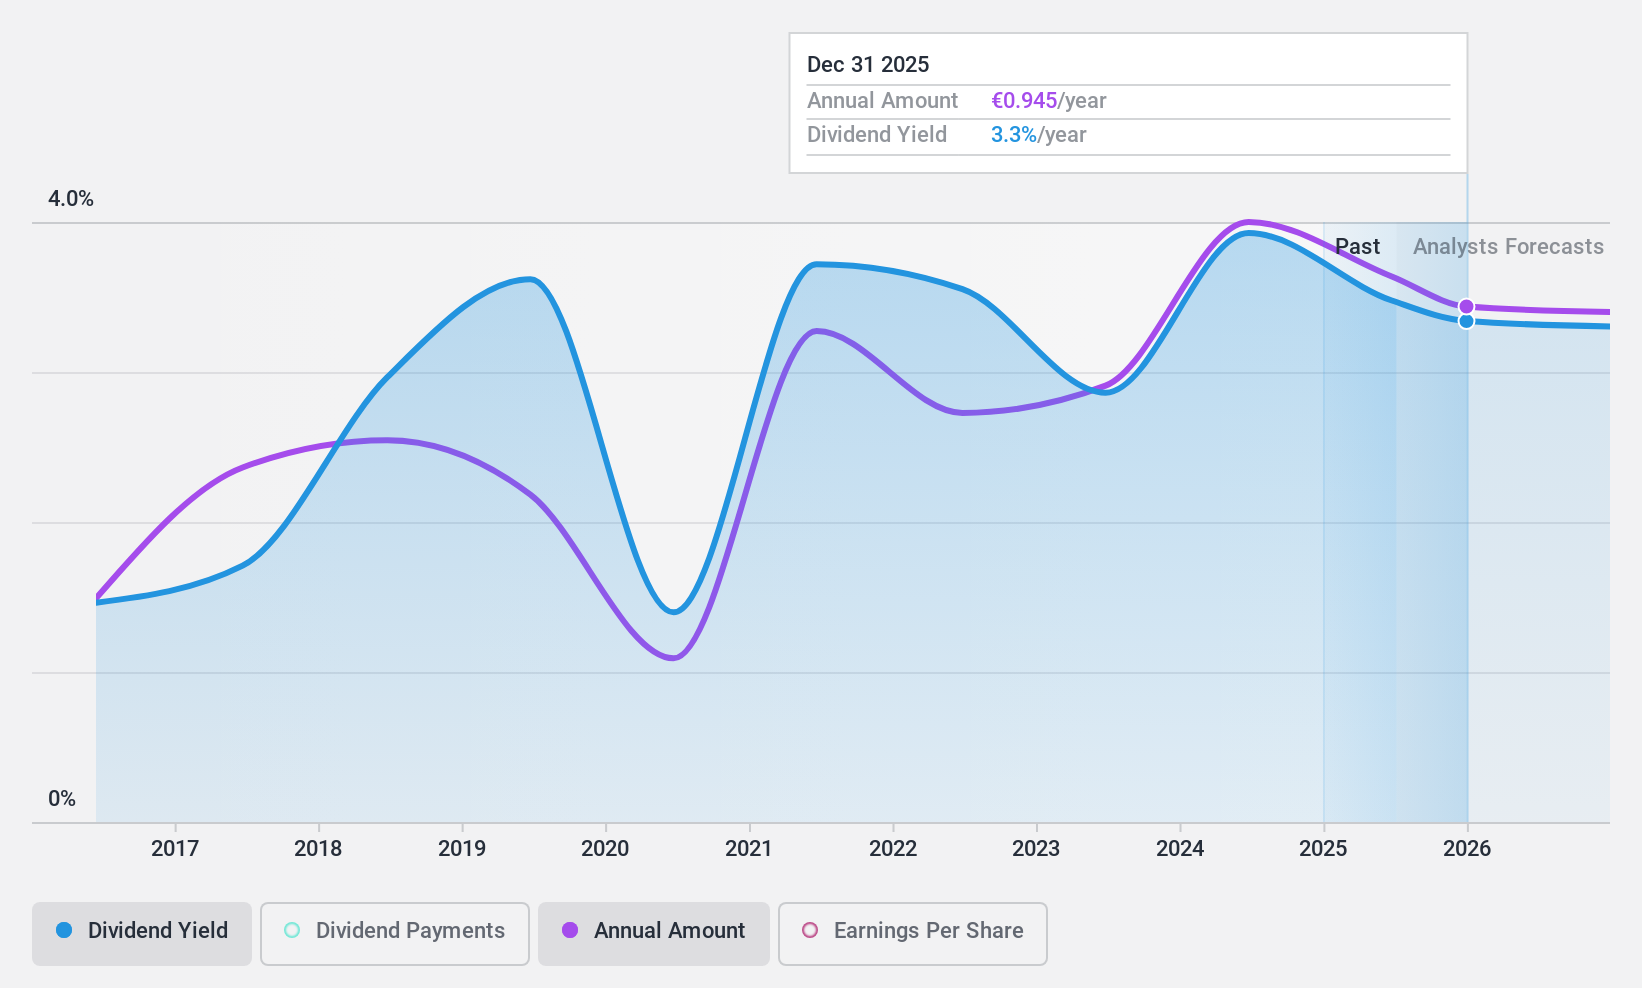Image resolution: width=1642 pixels, height=988 pixels.
Task: Toggle the Annual Amount series
Action: coord(654,934)
